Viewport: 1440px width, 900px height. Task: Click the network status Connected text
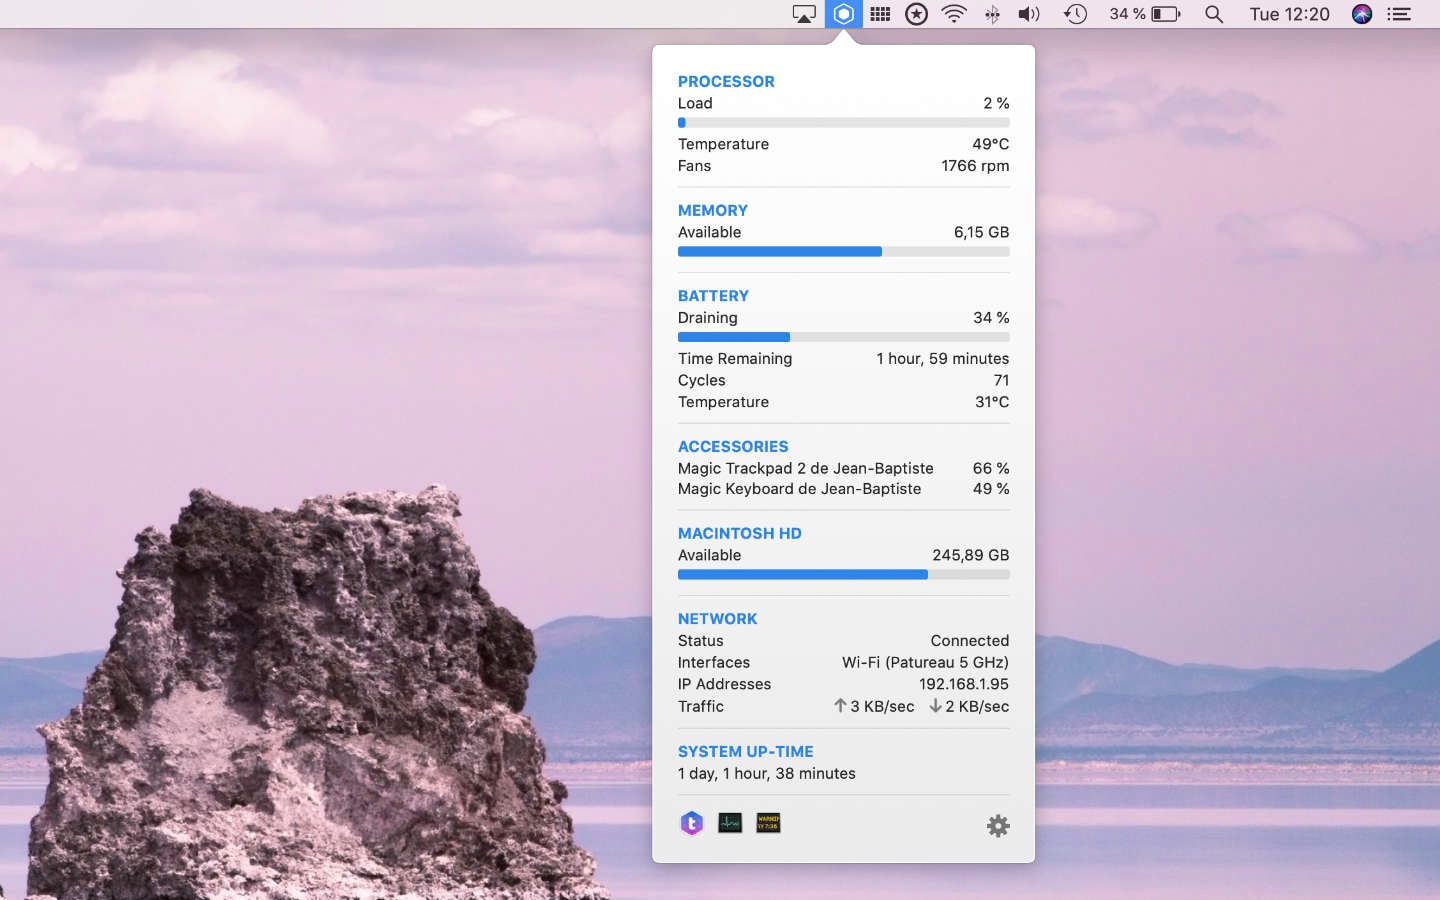point(969,641)
